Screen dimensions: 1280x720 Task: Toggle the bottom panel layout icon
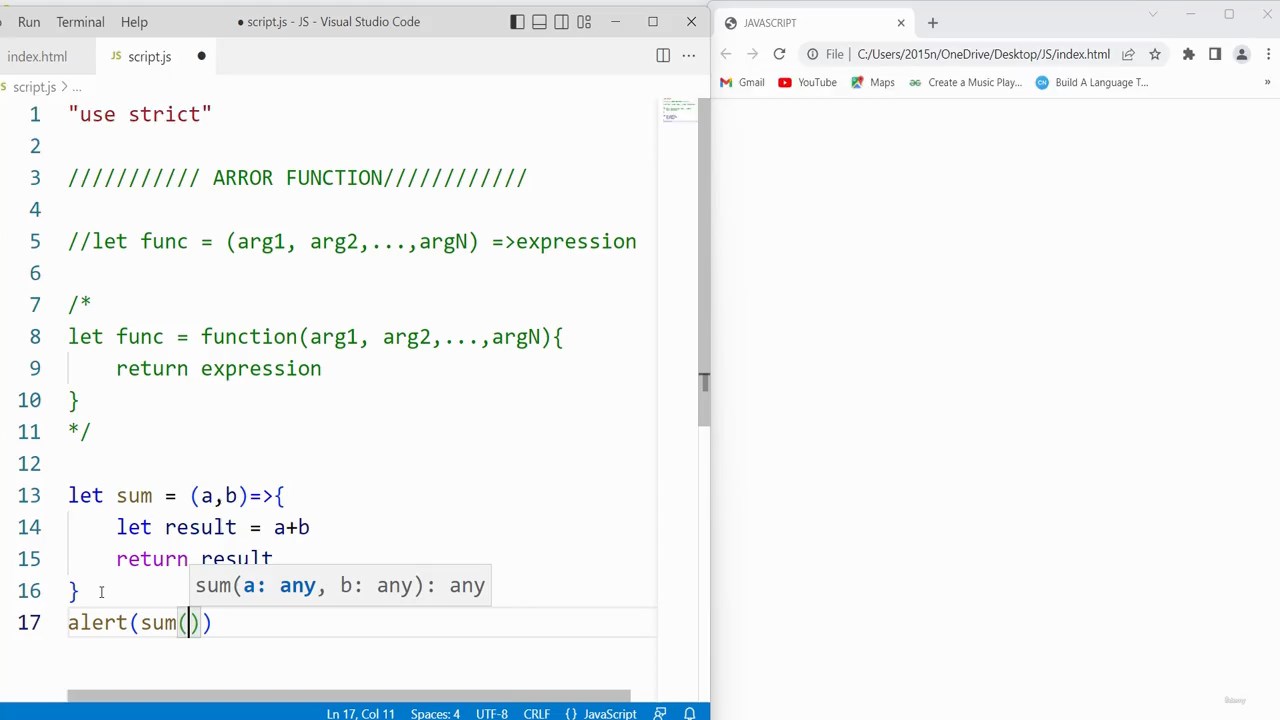pyautogui.click(x=539, y=22)
